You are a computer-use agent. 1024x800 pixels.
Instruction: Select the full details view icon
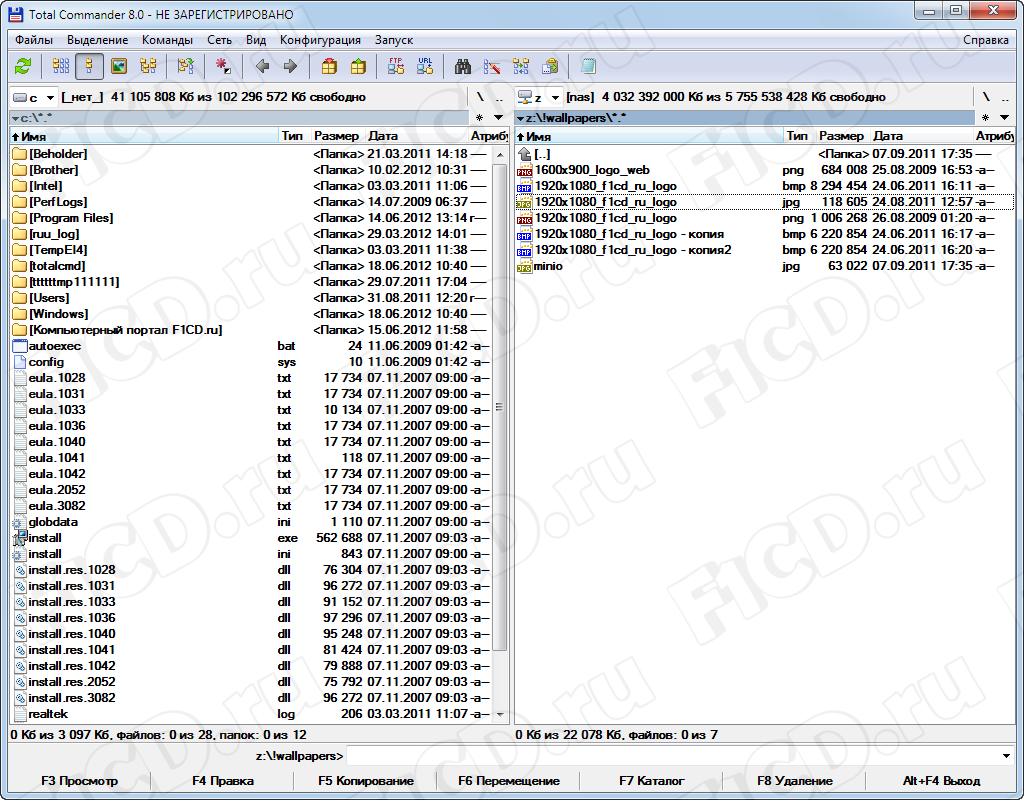[89, 66]
